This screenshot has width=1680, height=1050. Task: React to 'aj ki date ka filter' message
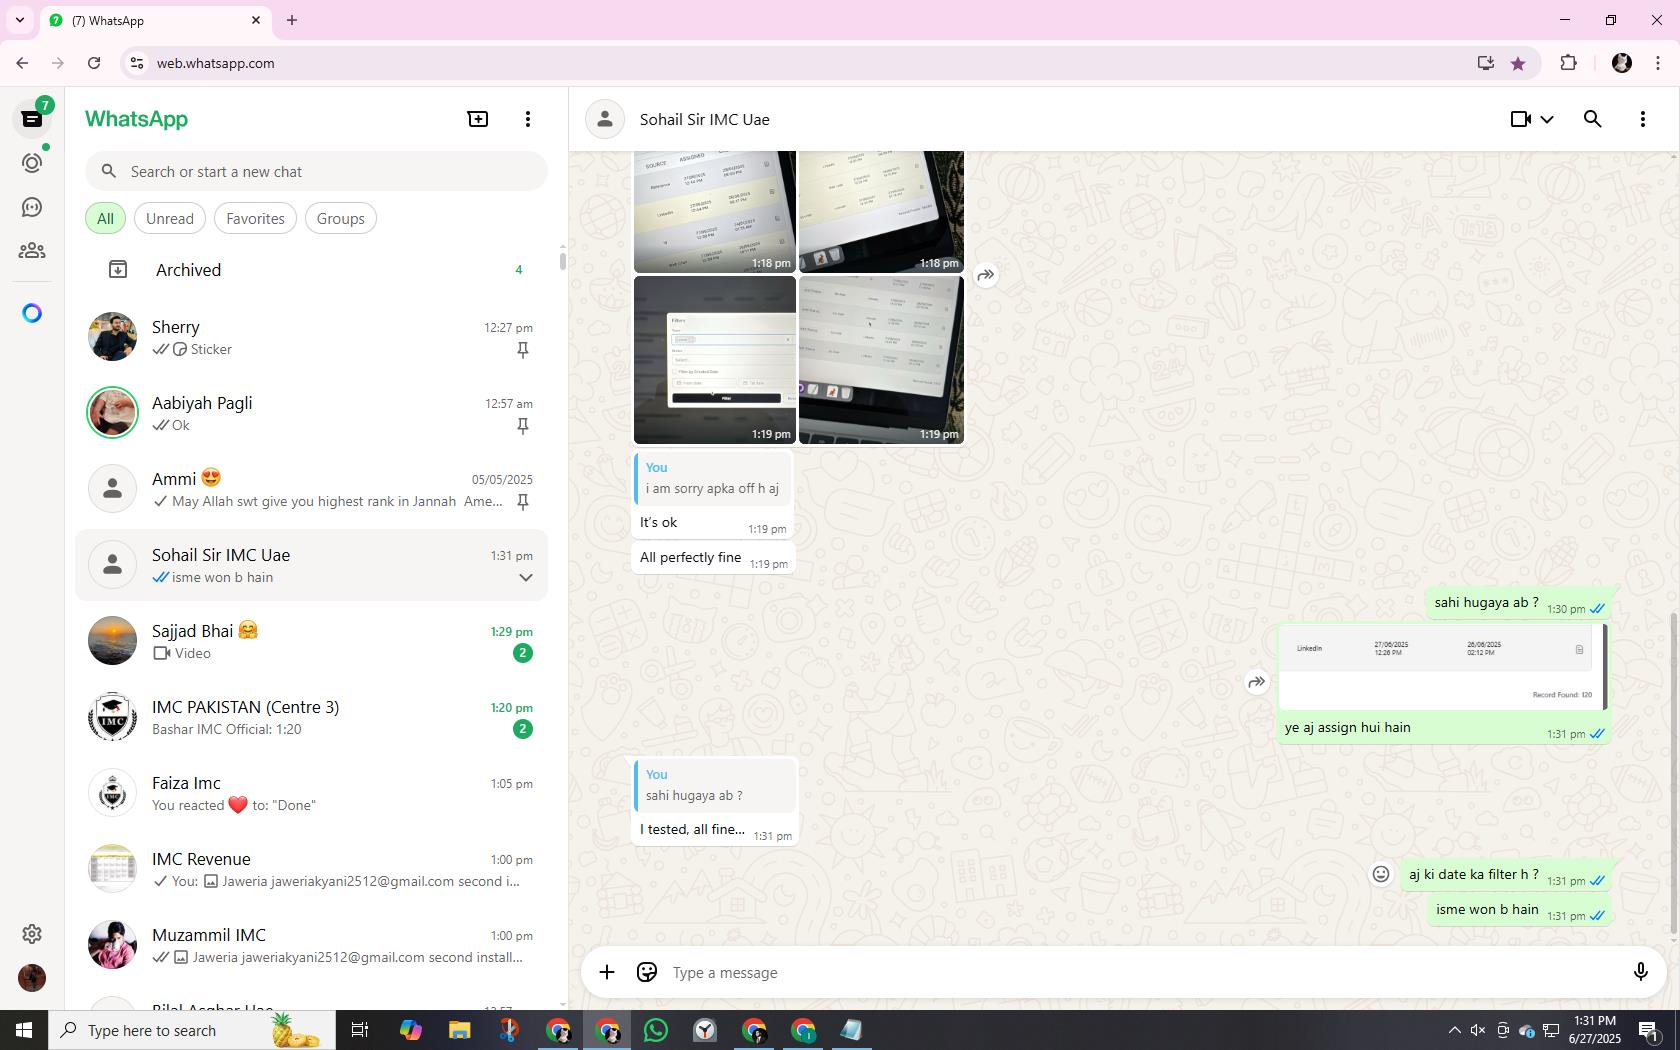[1381, 874]
